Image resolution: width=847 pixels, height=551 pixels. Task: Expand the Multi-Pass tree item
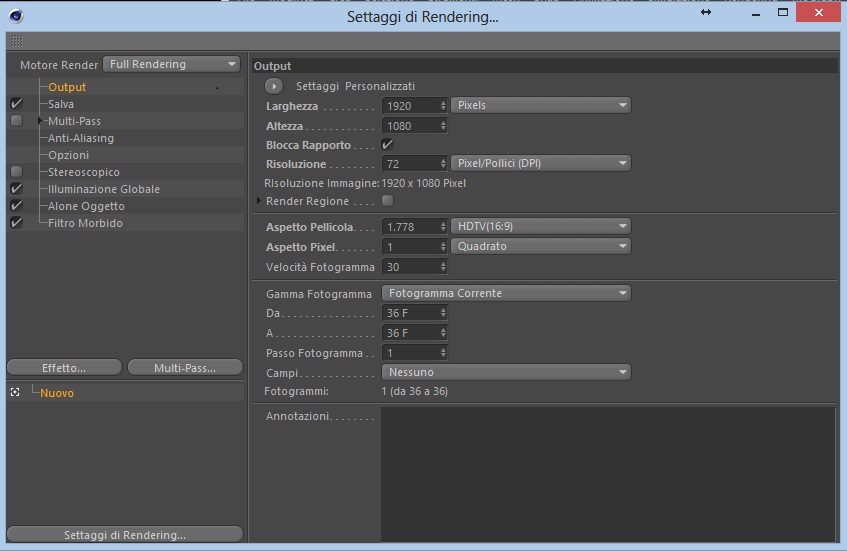[x=40, y=120]
